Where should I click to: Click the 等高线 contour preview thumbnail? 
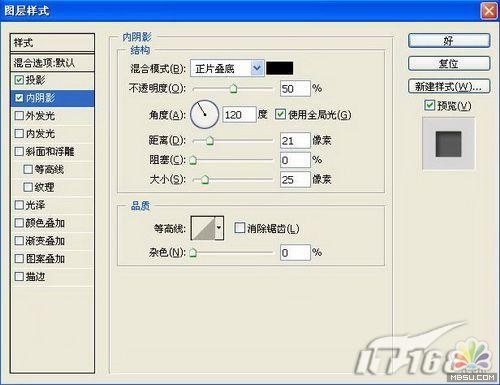(203, 228)
